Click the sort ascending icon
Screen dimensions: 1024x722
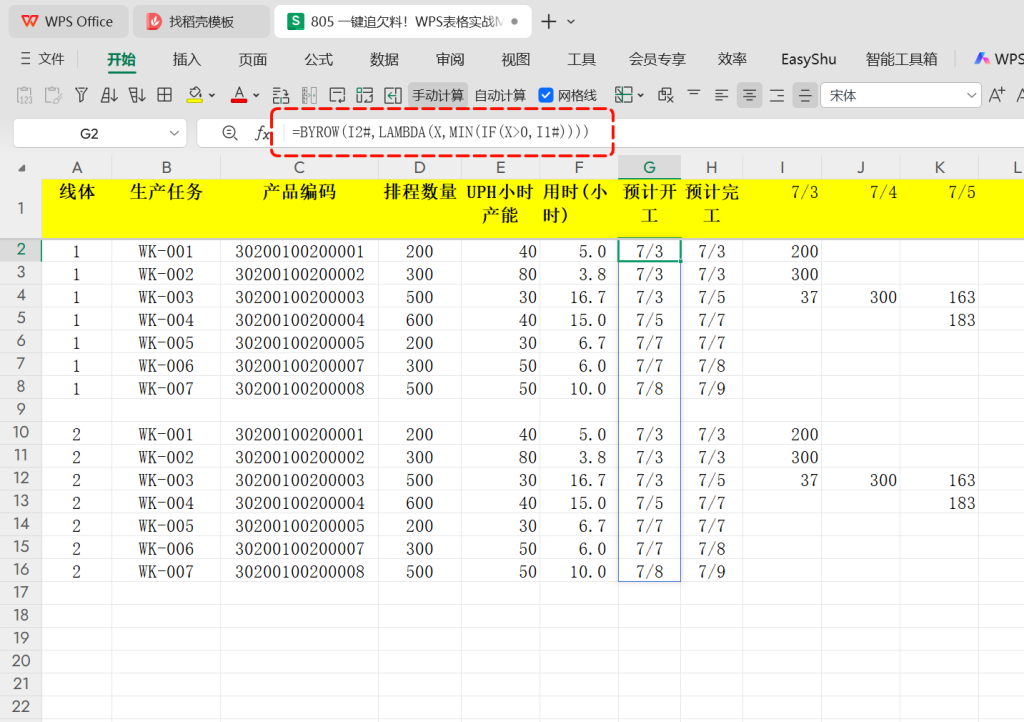(x=109, y=95)
